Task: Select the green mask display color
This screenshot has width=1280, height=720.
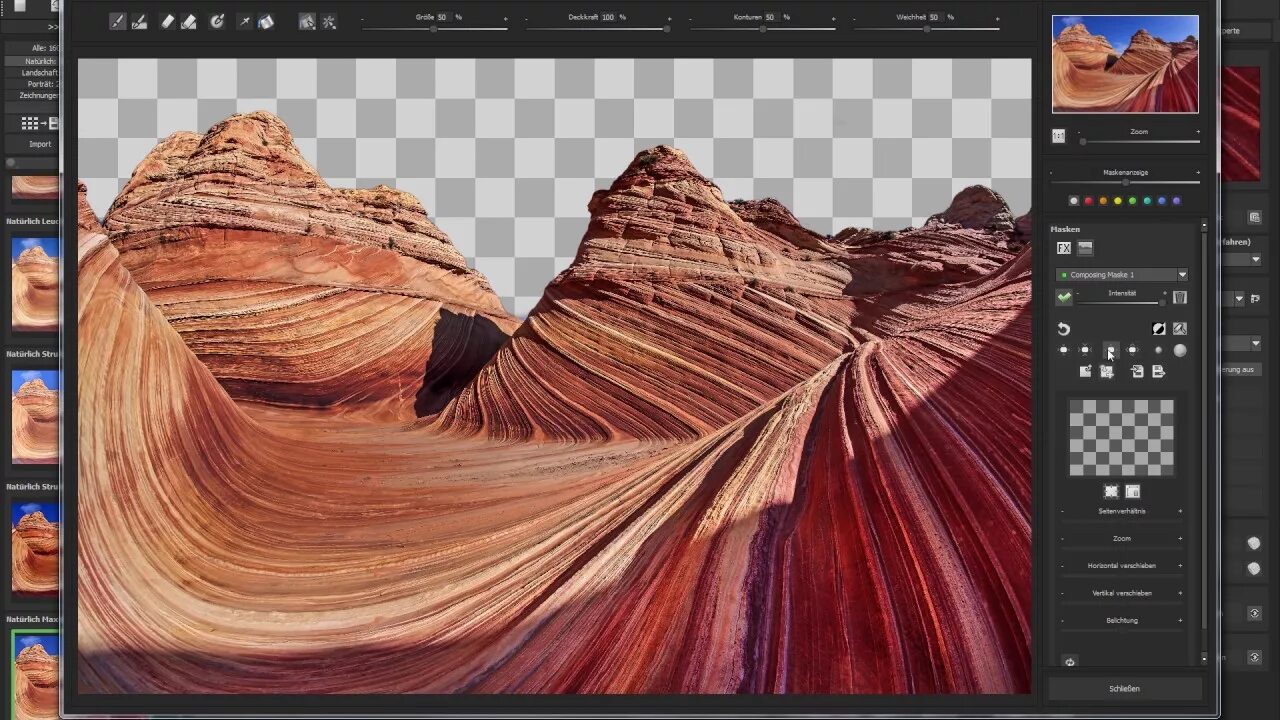Action: [x=1132, y=201]
